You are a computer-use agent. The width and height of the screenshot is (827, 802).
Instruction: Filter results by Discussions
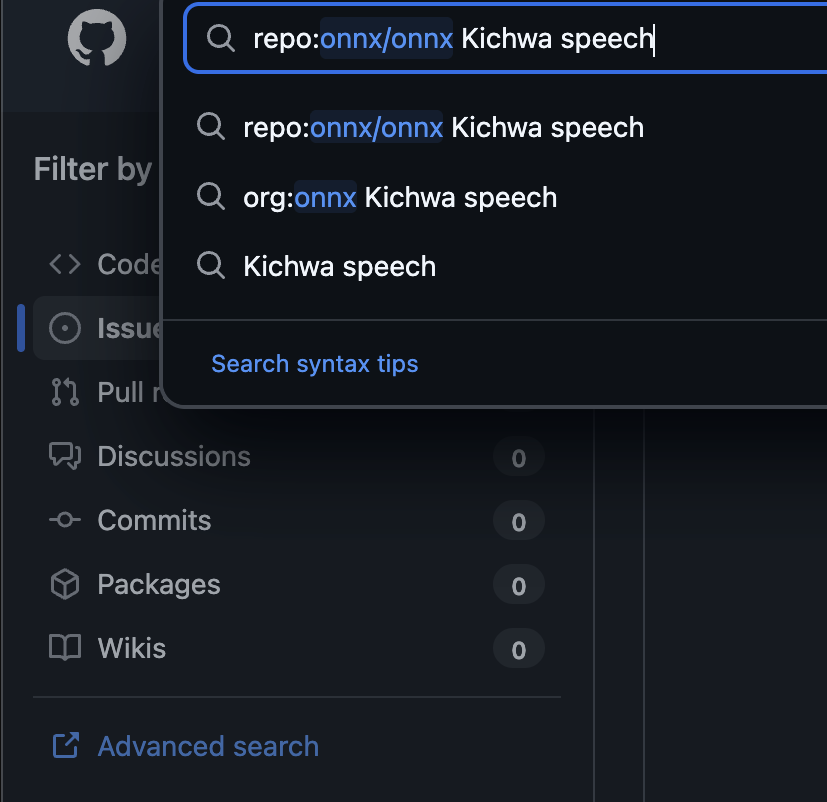click(x=174, y=457)
